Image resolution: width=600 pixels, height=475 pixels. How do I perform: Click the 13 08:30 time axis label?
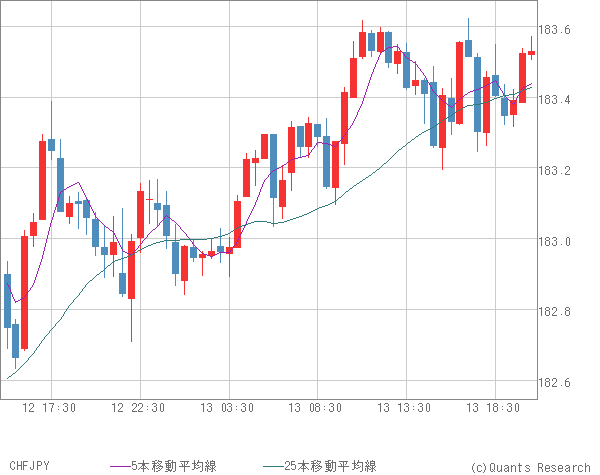(x=315, y=408)
